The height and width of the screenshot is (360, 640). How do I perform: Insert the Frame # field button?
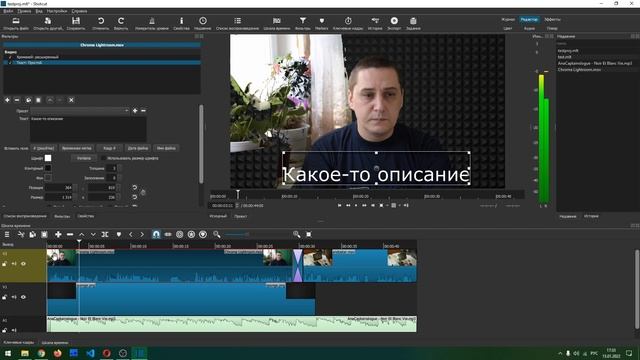pos(109,148)
